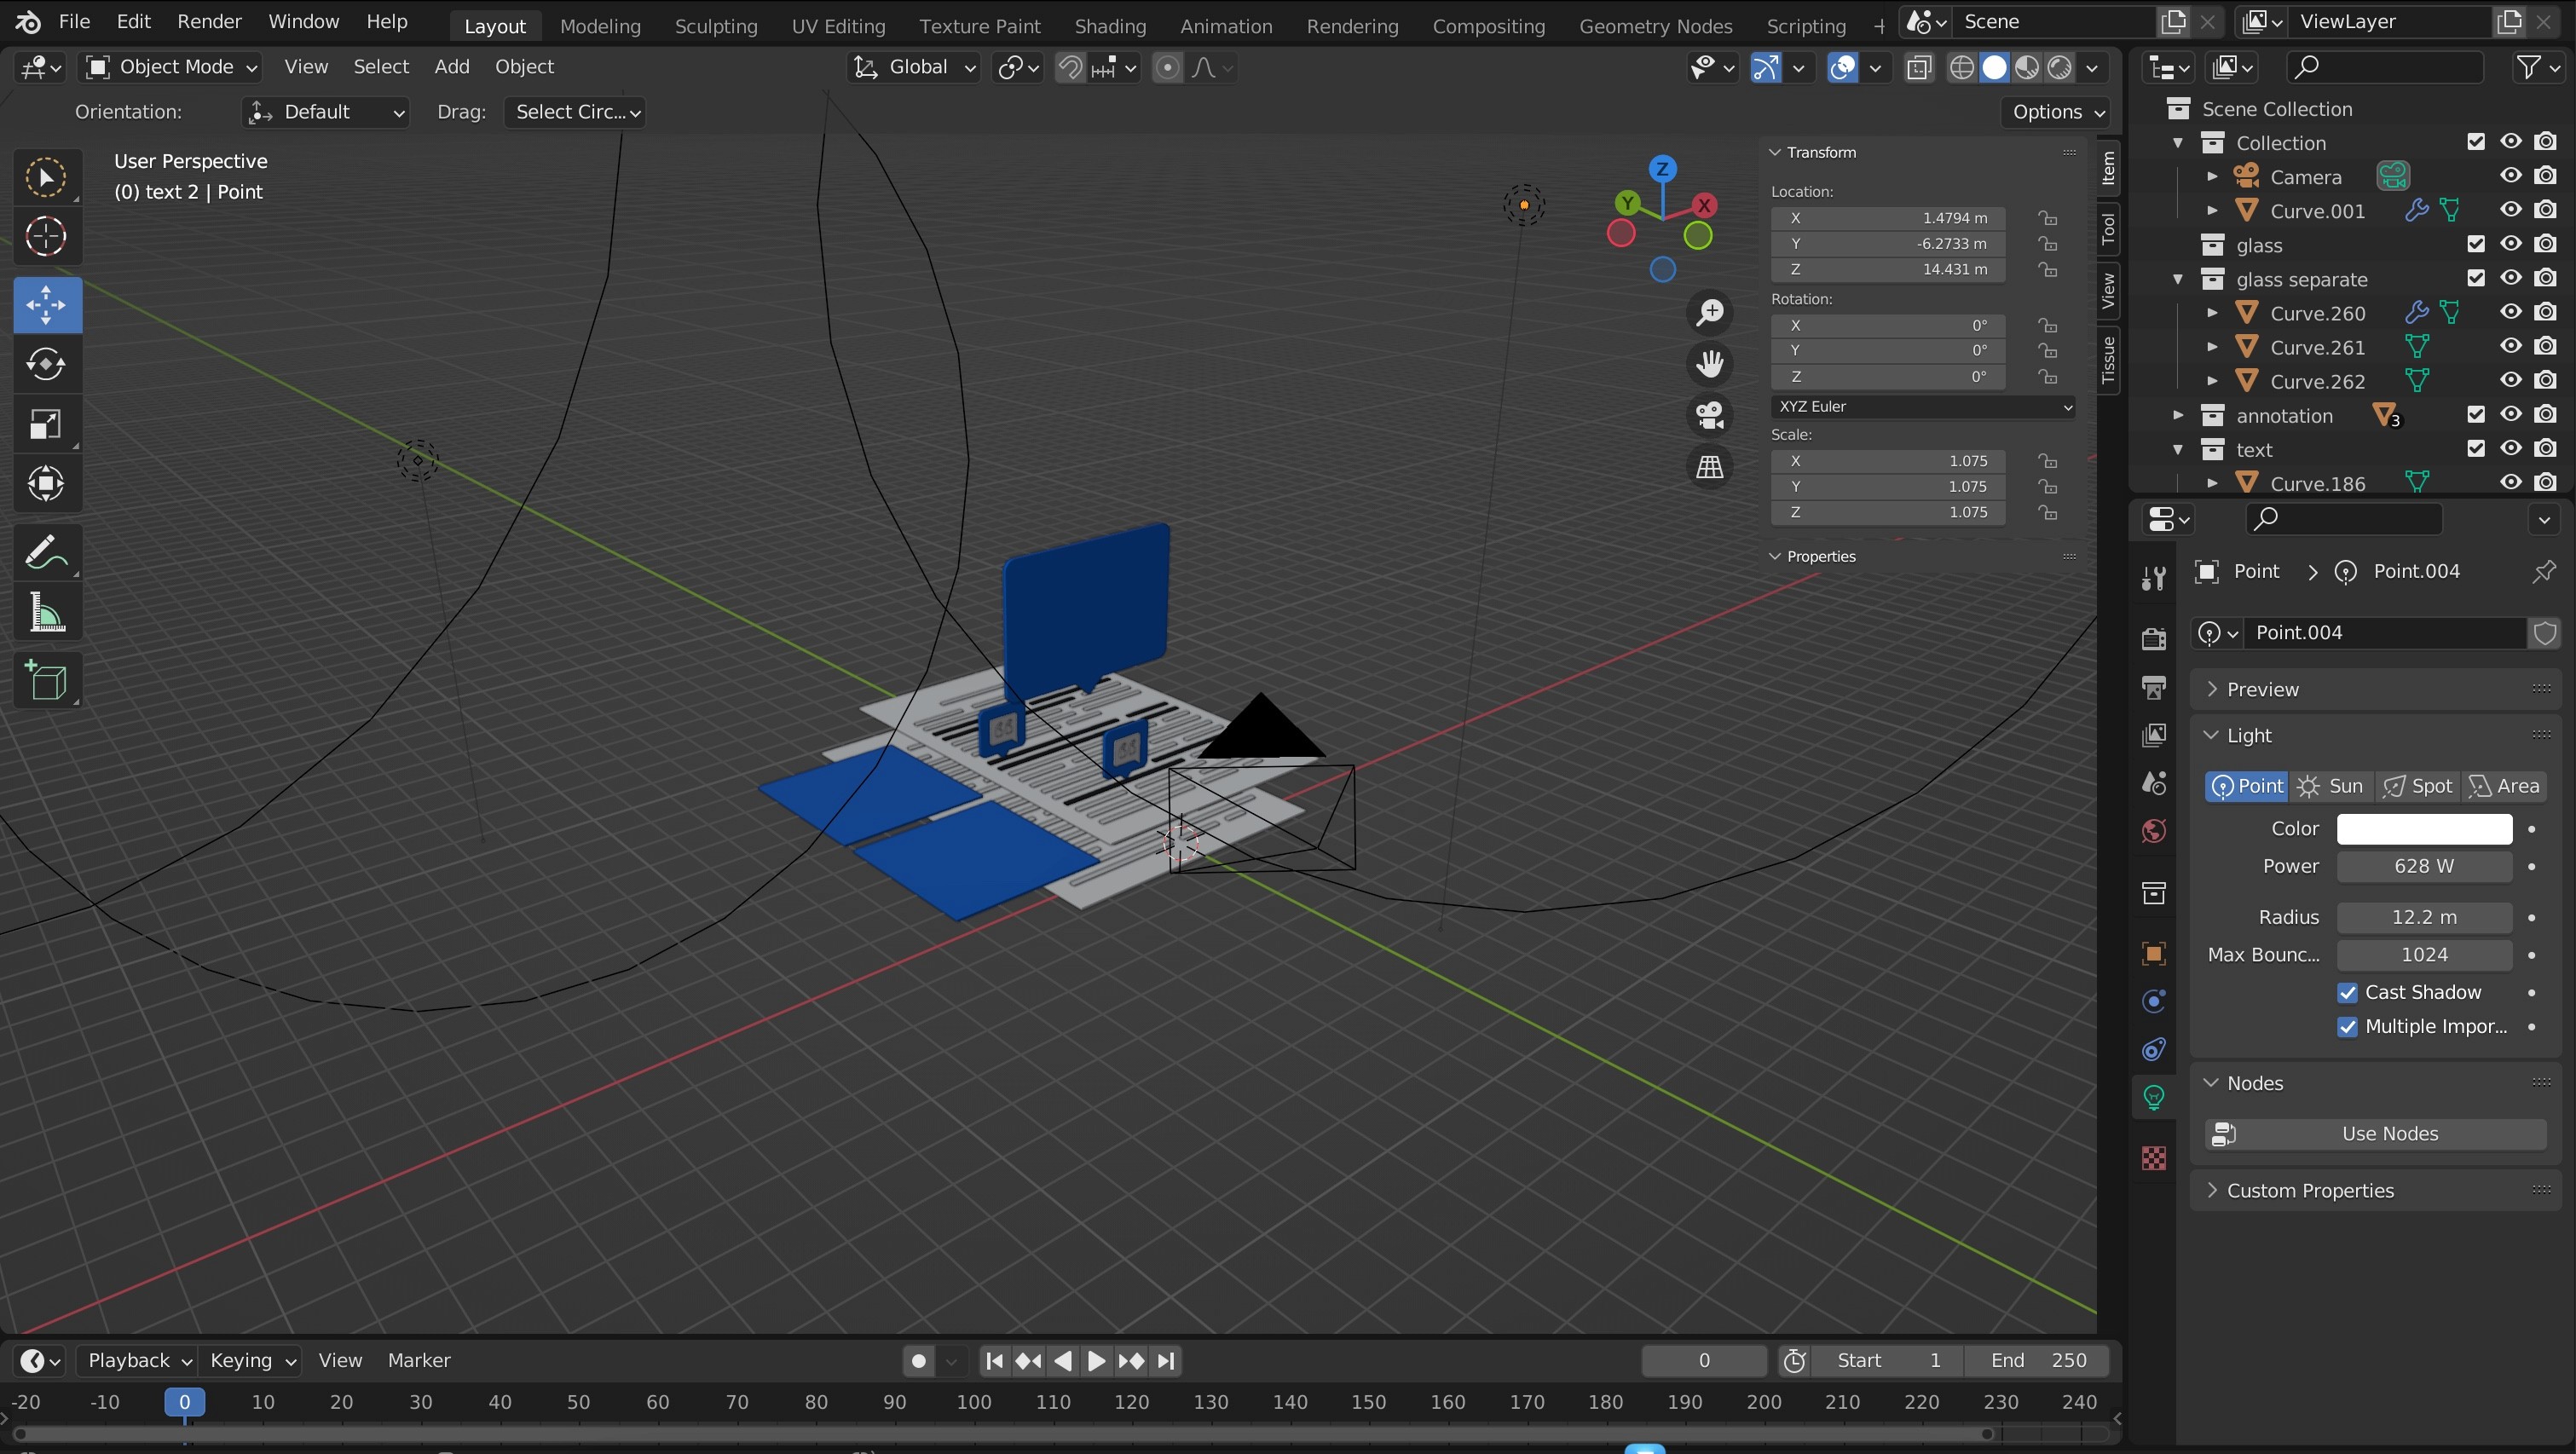The height and width of the screenshot is (1454, 2576).
Task: Set light type to Spot
Action: [x=2418, y=787]
